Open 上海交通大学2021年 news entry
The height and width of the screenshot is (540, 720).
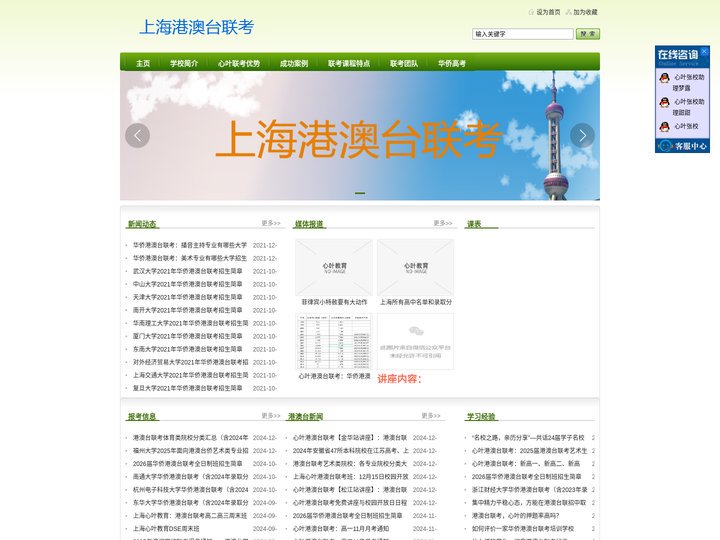tap(191, 375)
